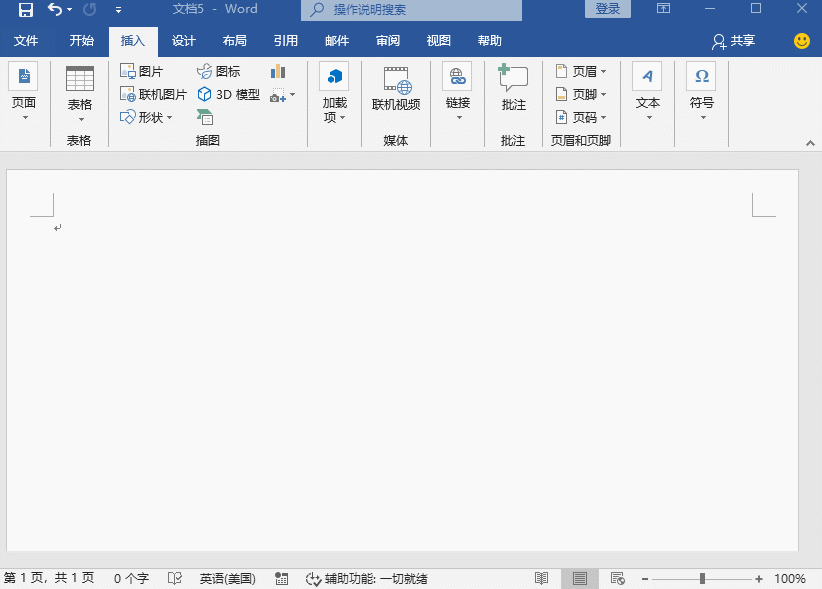Open 联机视频 online video

click(x=396, y=87)
